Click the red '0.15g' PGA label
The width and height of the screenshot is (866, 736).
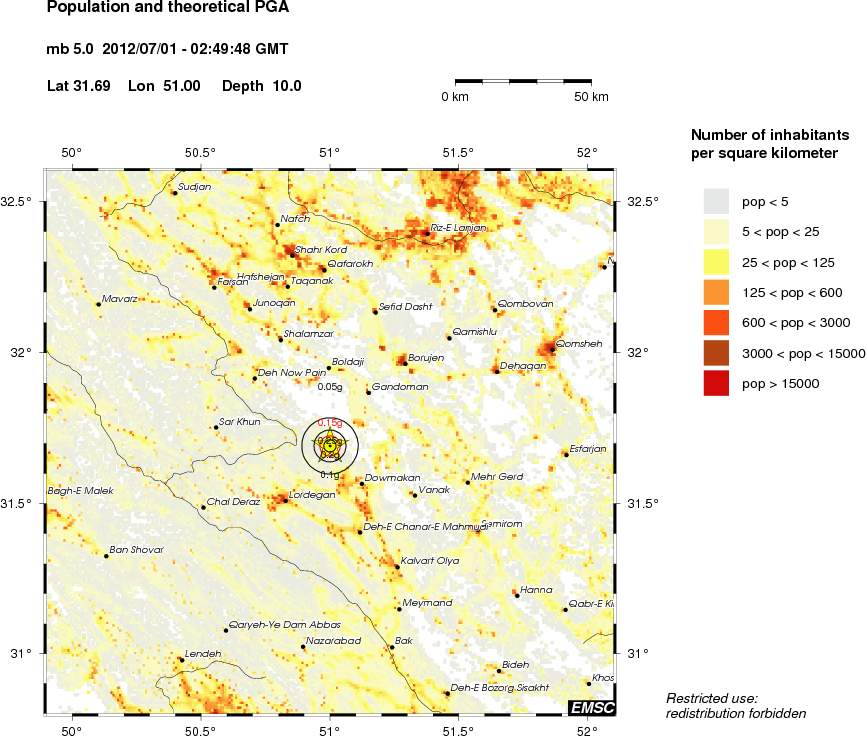[330, 423]
